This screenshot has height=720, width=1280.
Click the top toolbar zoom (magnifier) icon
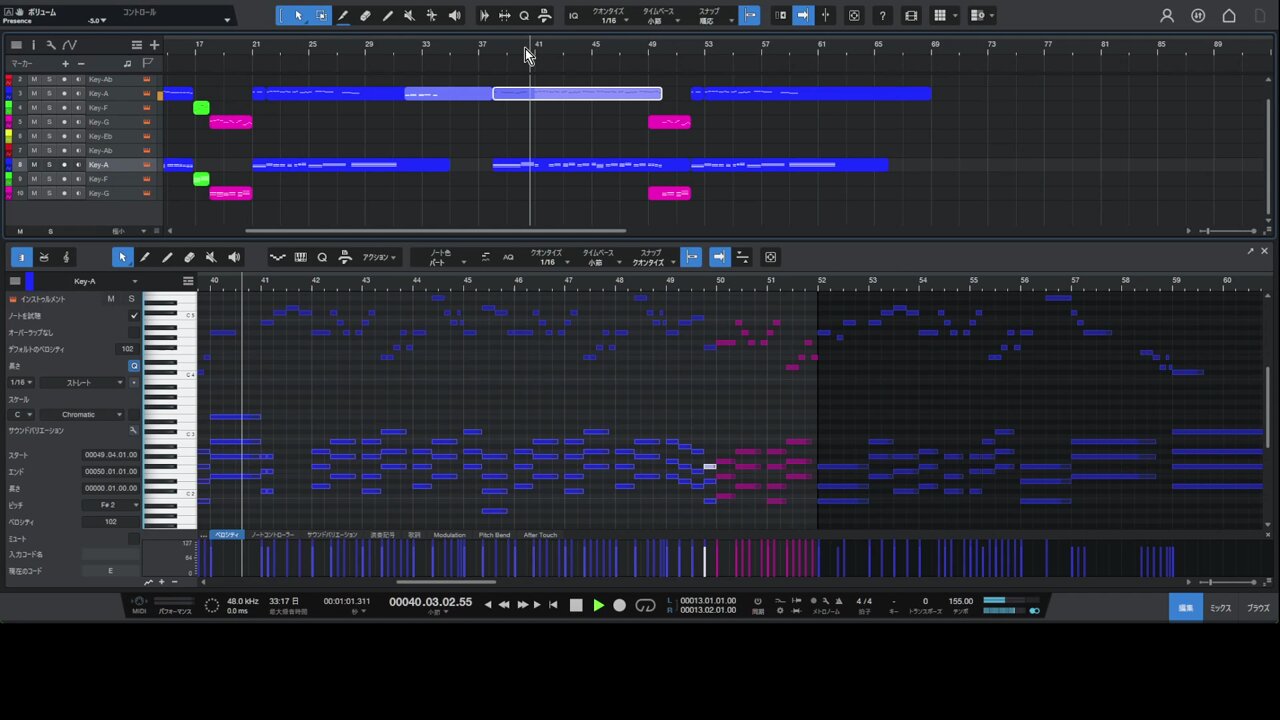pyautogui.click(x=524, y=16)
